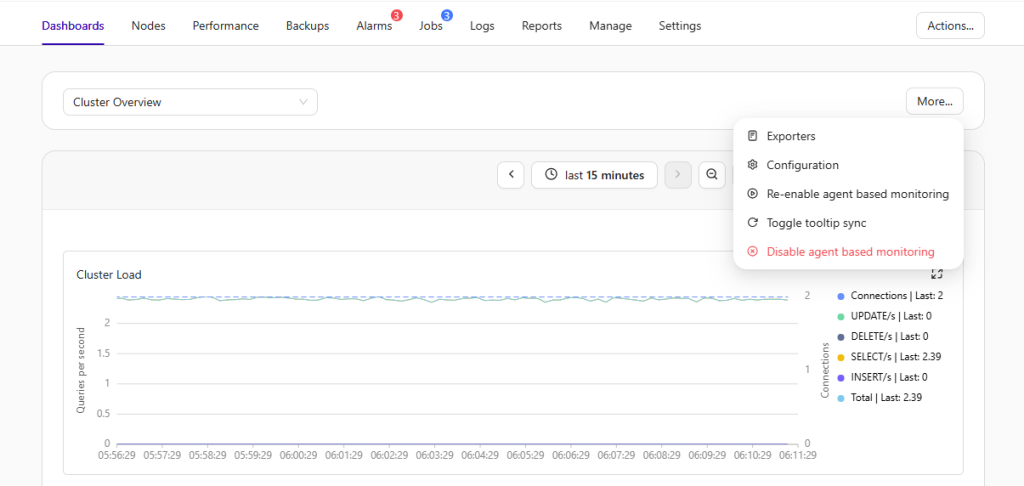Click the Exporters document icon

(x=753, y=136)
